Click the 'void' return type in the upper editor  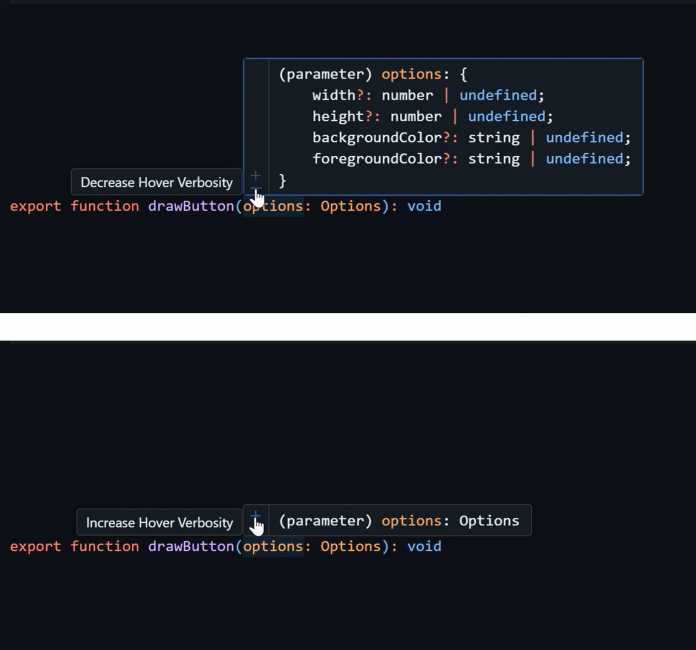[x=424, y=206]
